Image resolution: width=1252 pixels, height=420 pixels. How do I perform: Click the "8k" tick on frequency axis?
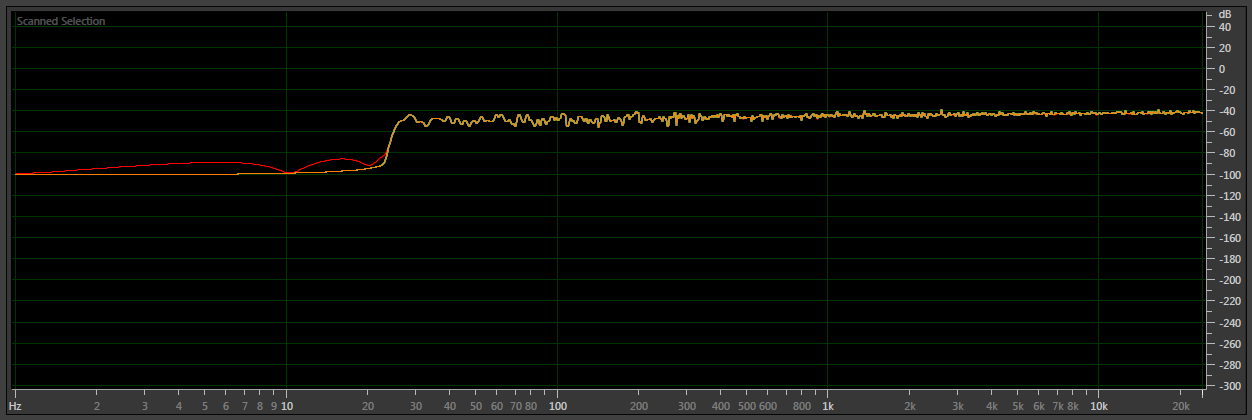point(1072,407)
